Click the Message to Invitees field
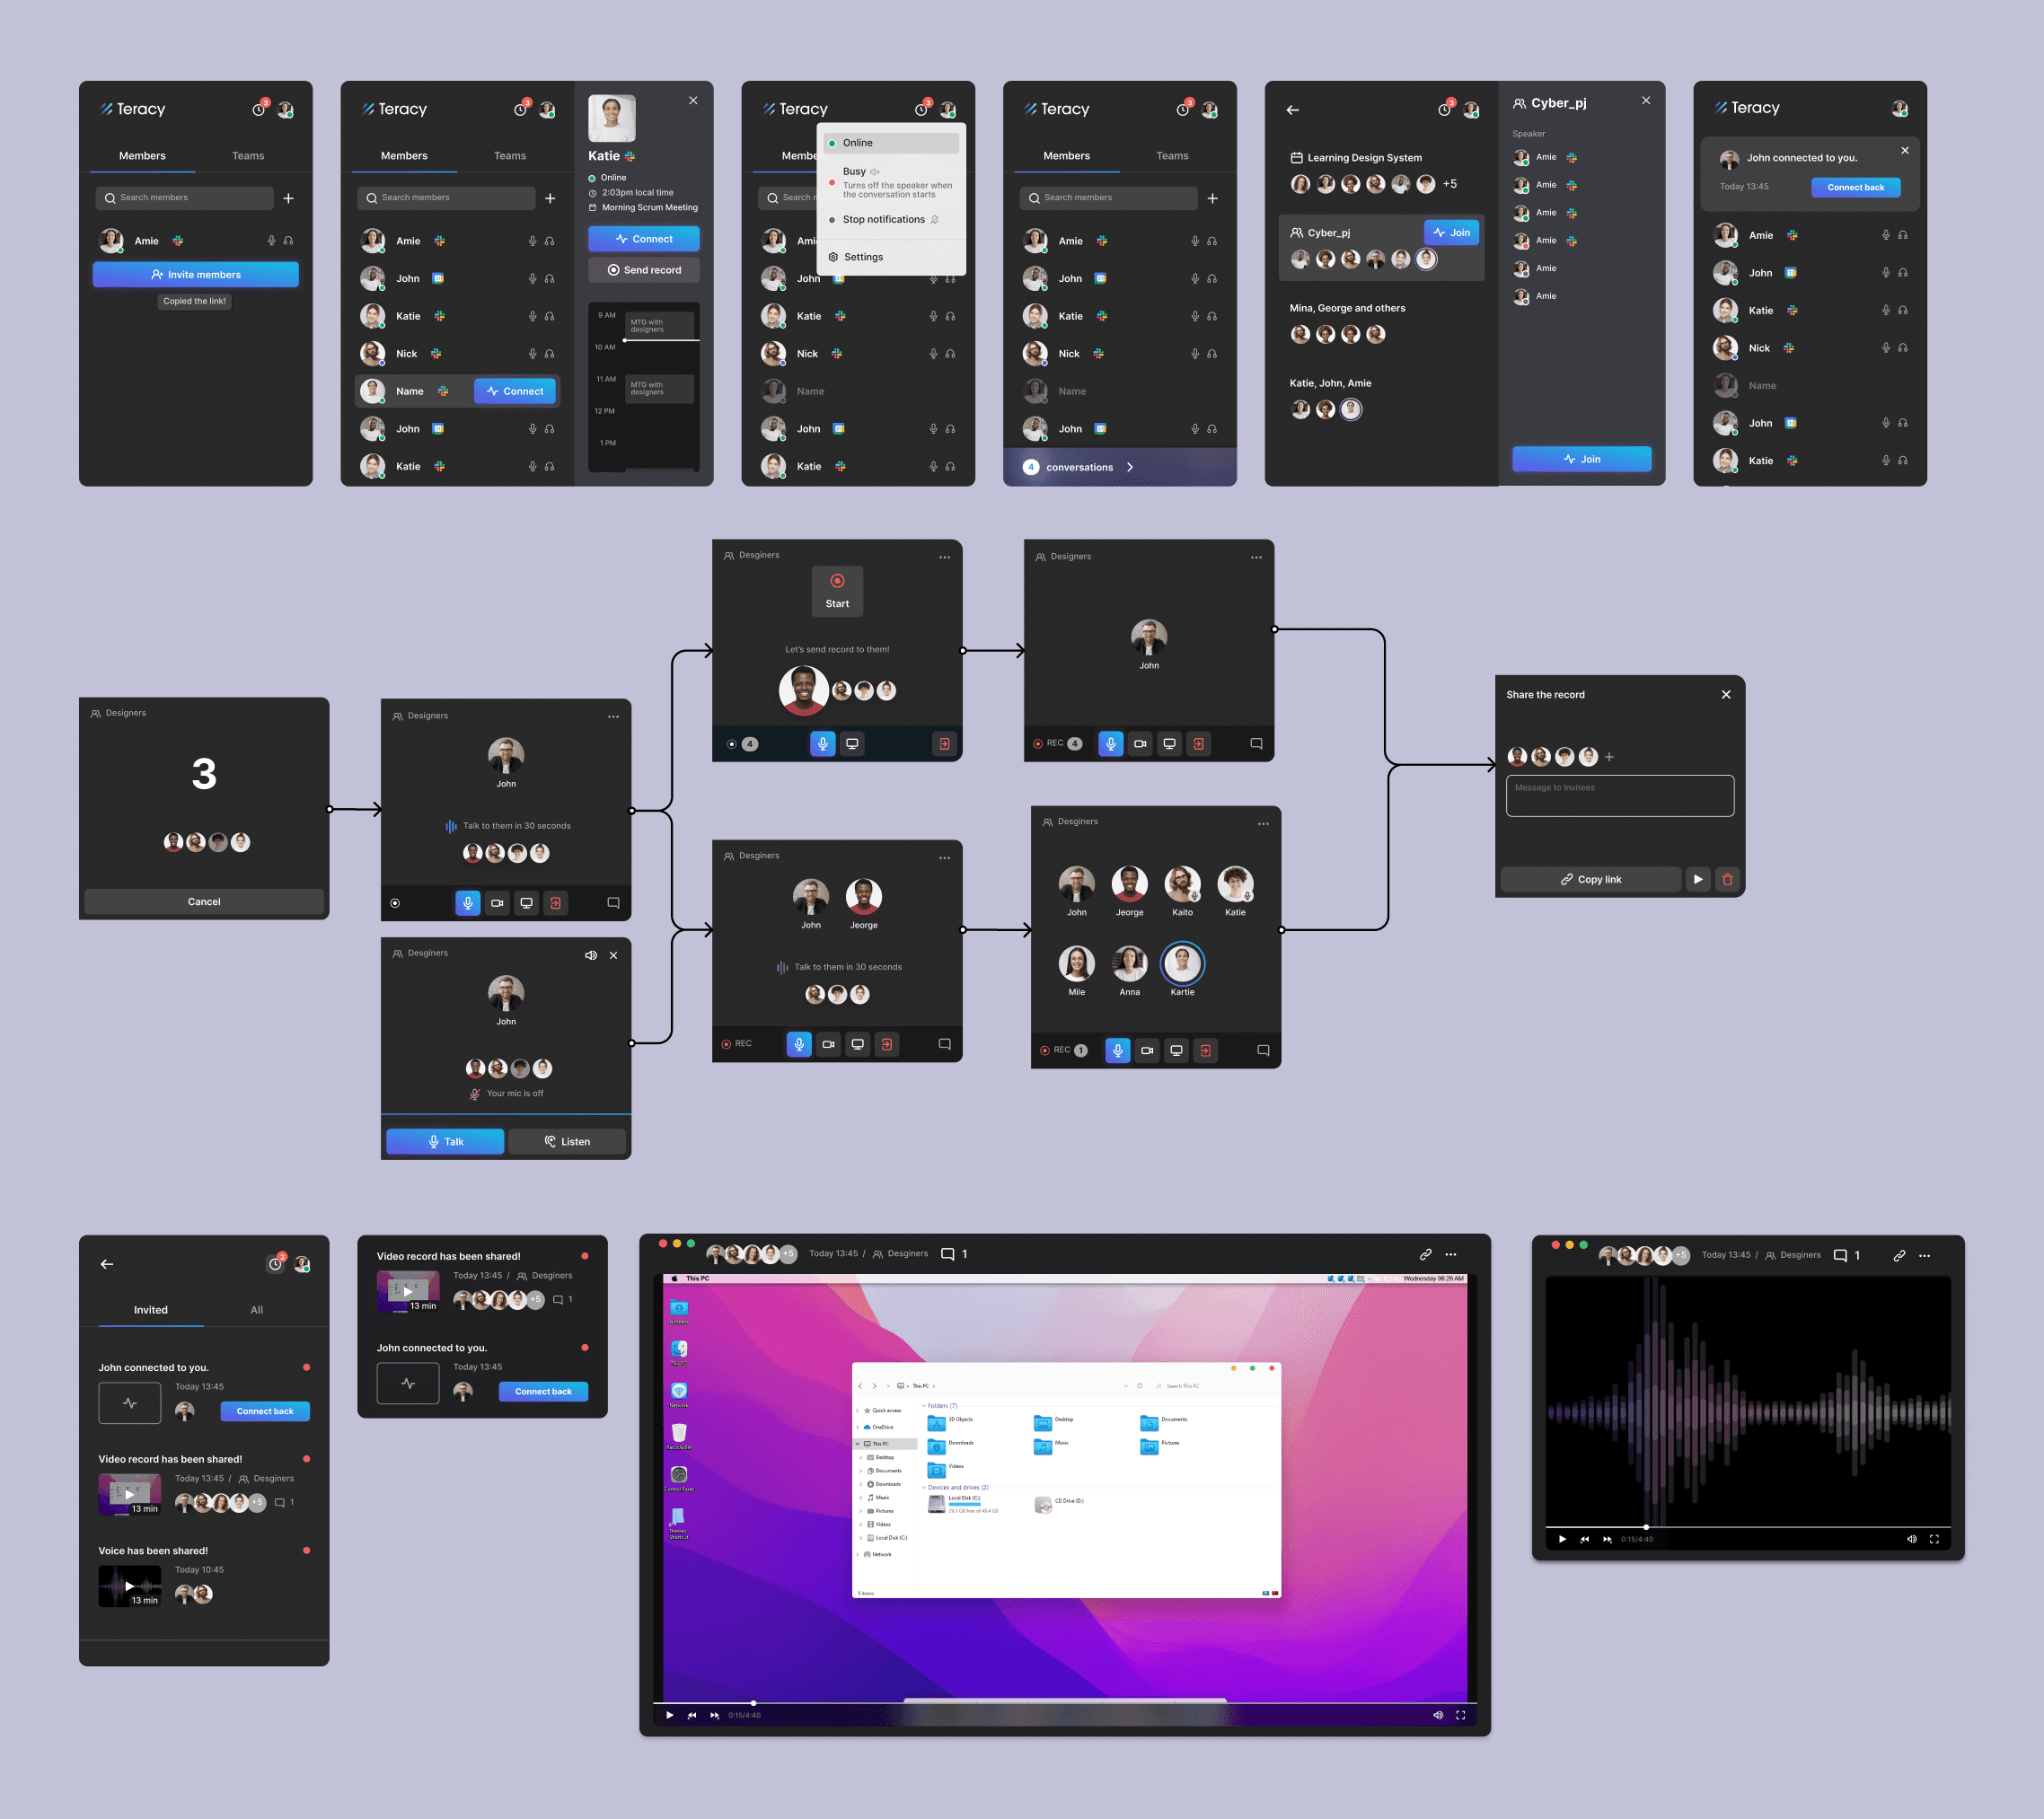This screenshot has width=2044, height=1819. (x=1619, y=796)
